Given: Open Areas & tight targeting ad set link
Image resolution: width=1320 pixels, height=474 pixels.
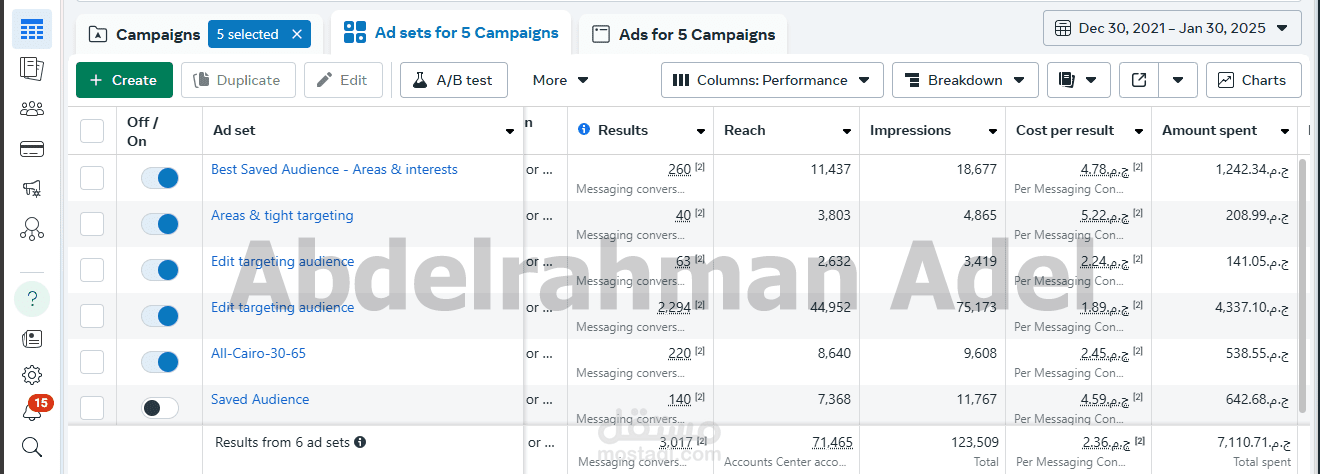Looking at the screenshot, I should click(282, 215).
